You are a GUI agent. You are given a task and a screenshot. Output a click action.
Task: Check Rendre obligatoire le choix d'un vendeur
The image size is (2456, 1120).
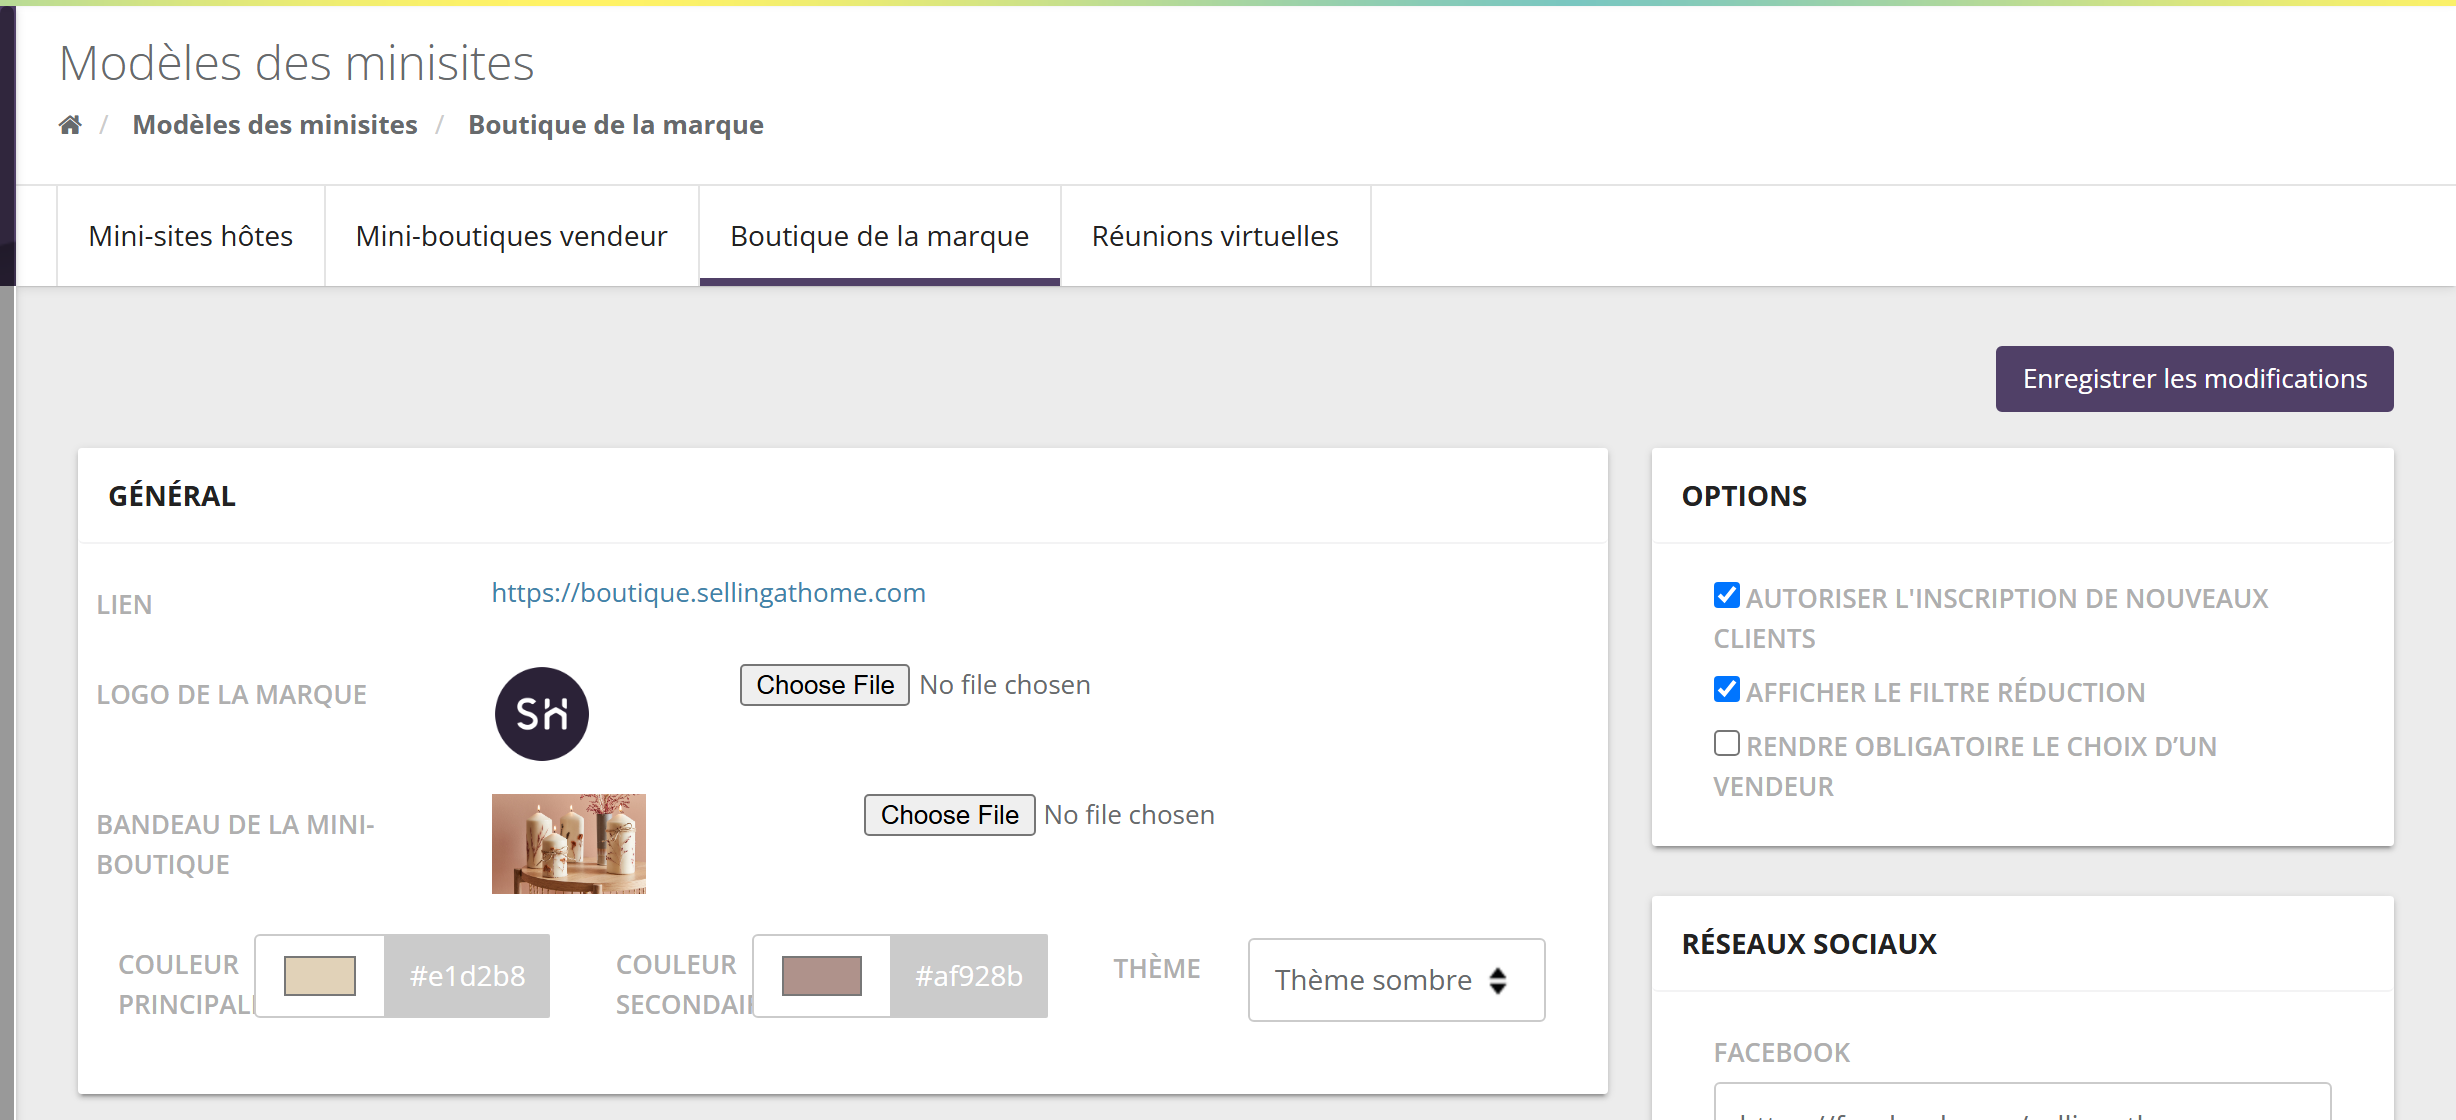click(x=1727, y=744)
